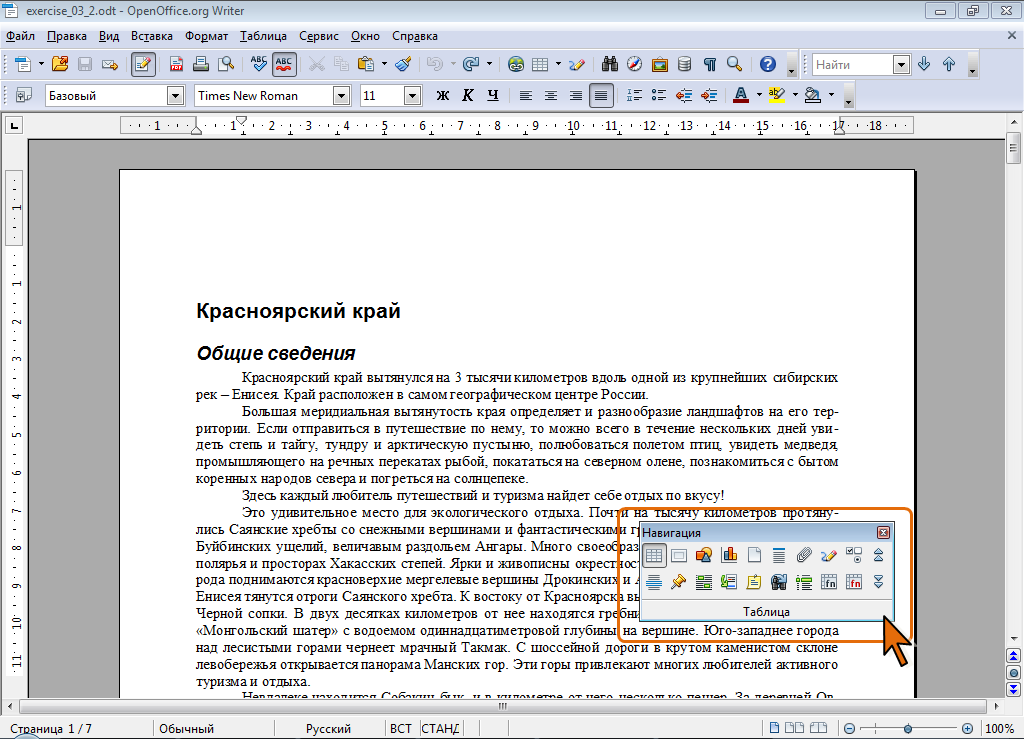Screen dimensions: 1024x739
Task: Choose Drawing pencil icon in Навигация
Action: (829, 556)
